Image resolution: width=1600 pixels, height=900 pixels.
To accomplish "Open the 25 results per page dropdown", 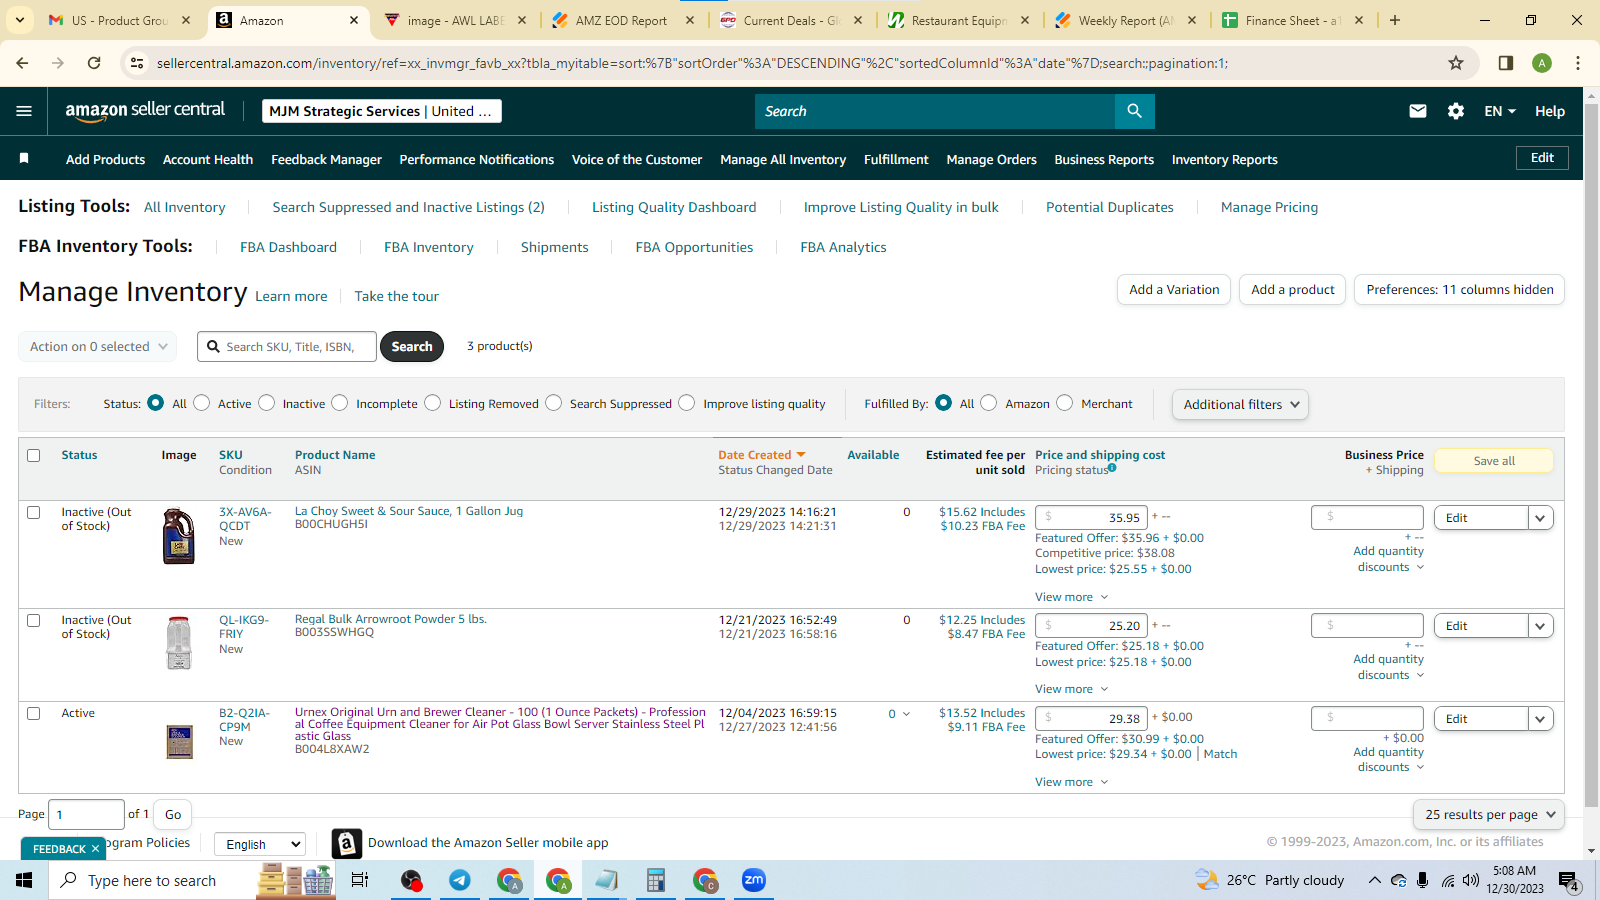I will coord(1489,815).
